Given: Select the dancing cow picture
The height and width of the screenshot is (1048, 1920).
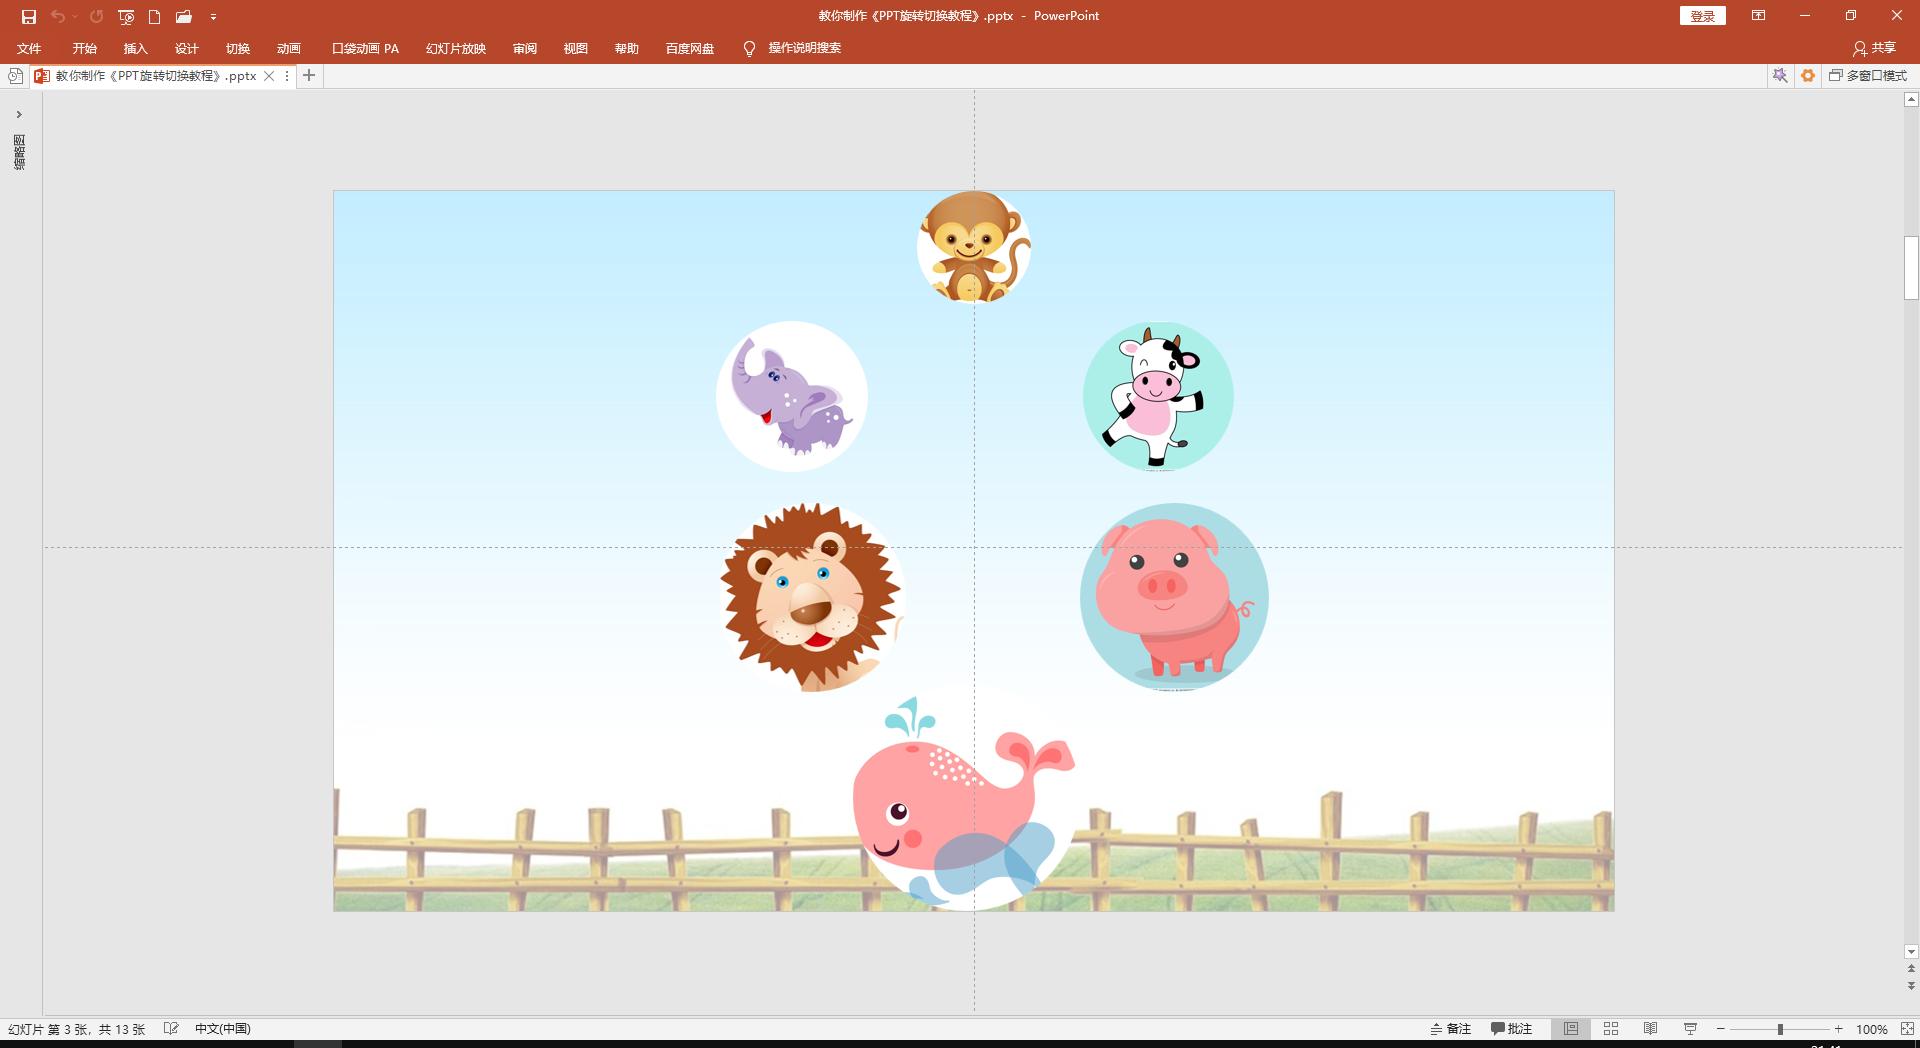Looking at the screenshot, I should click(1158, 396).
